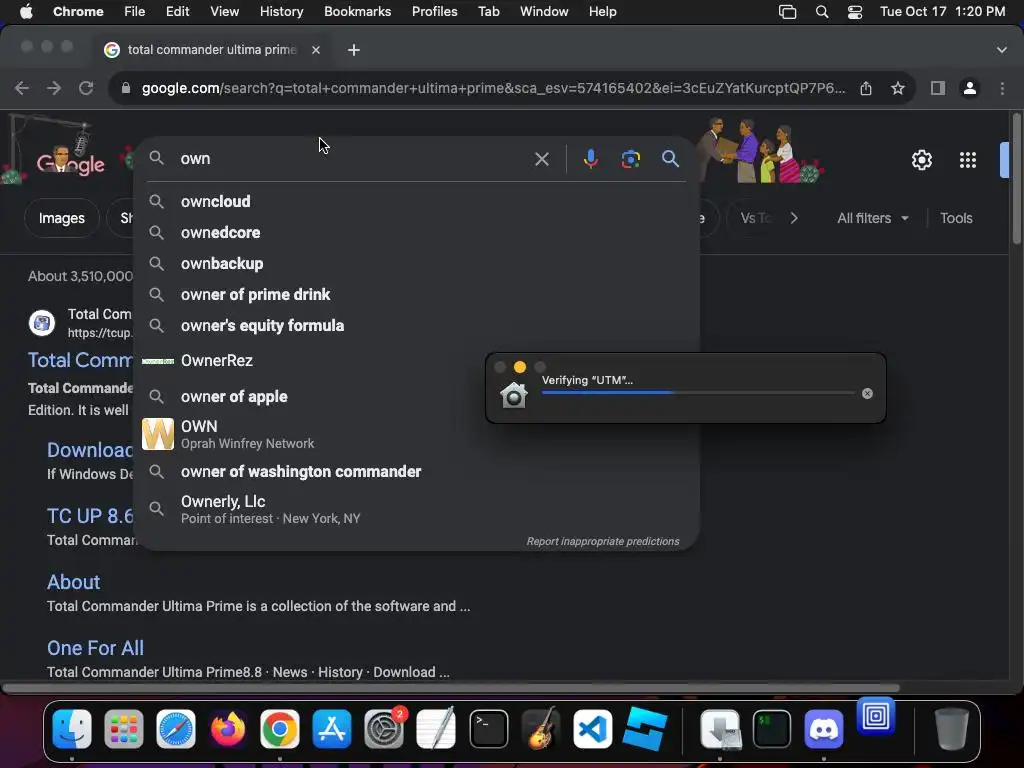
Task: Launch Firefox from the Dock
Action: 228,729
